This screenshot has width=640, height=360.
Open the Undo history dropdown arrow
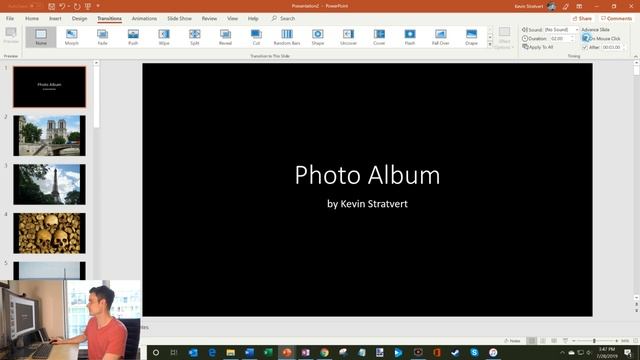68,6
